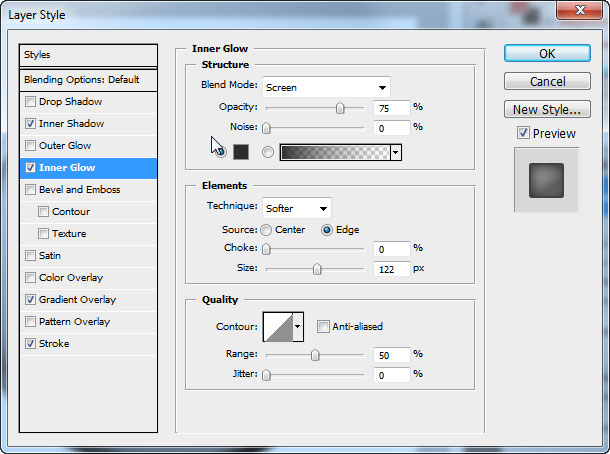This screenshot has height=454, width=610.
Task: Uncheck the Preview checkbox
Action: pyautogui.click(x=523, y=133)
